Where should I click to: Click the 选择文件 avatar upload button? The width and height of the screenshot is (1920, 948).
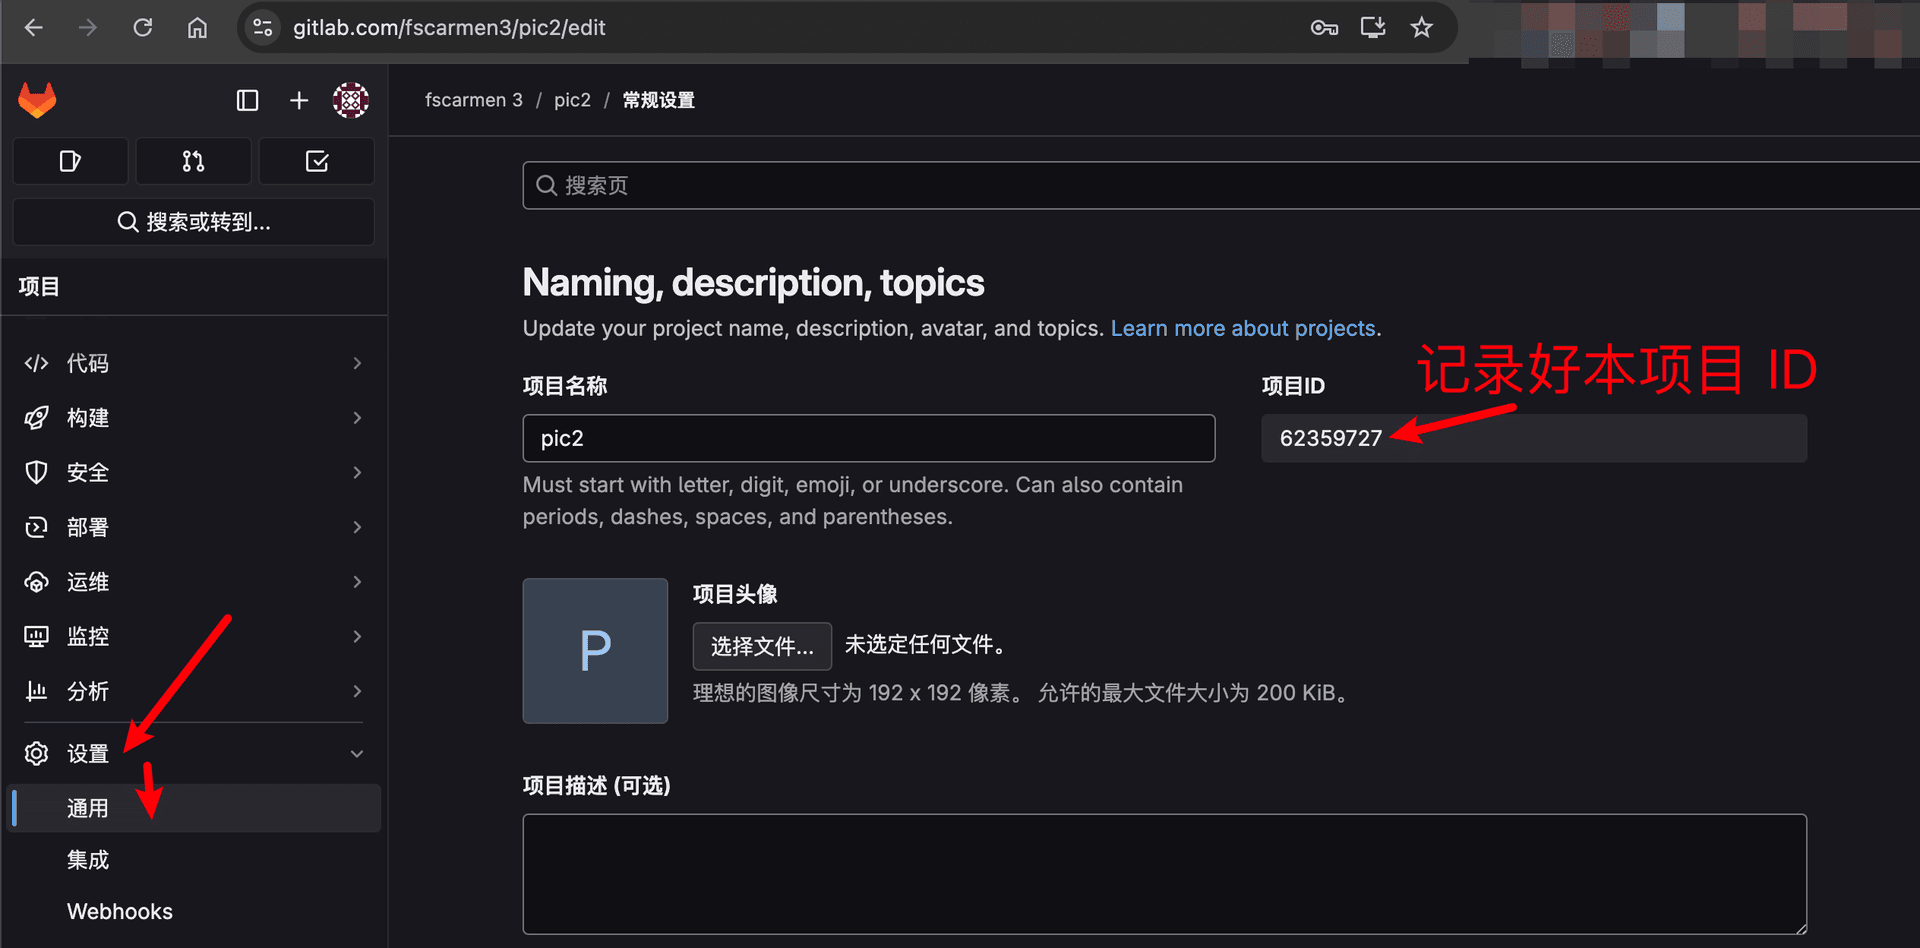pyautogui.click(x=761, y=646)
